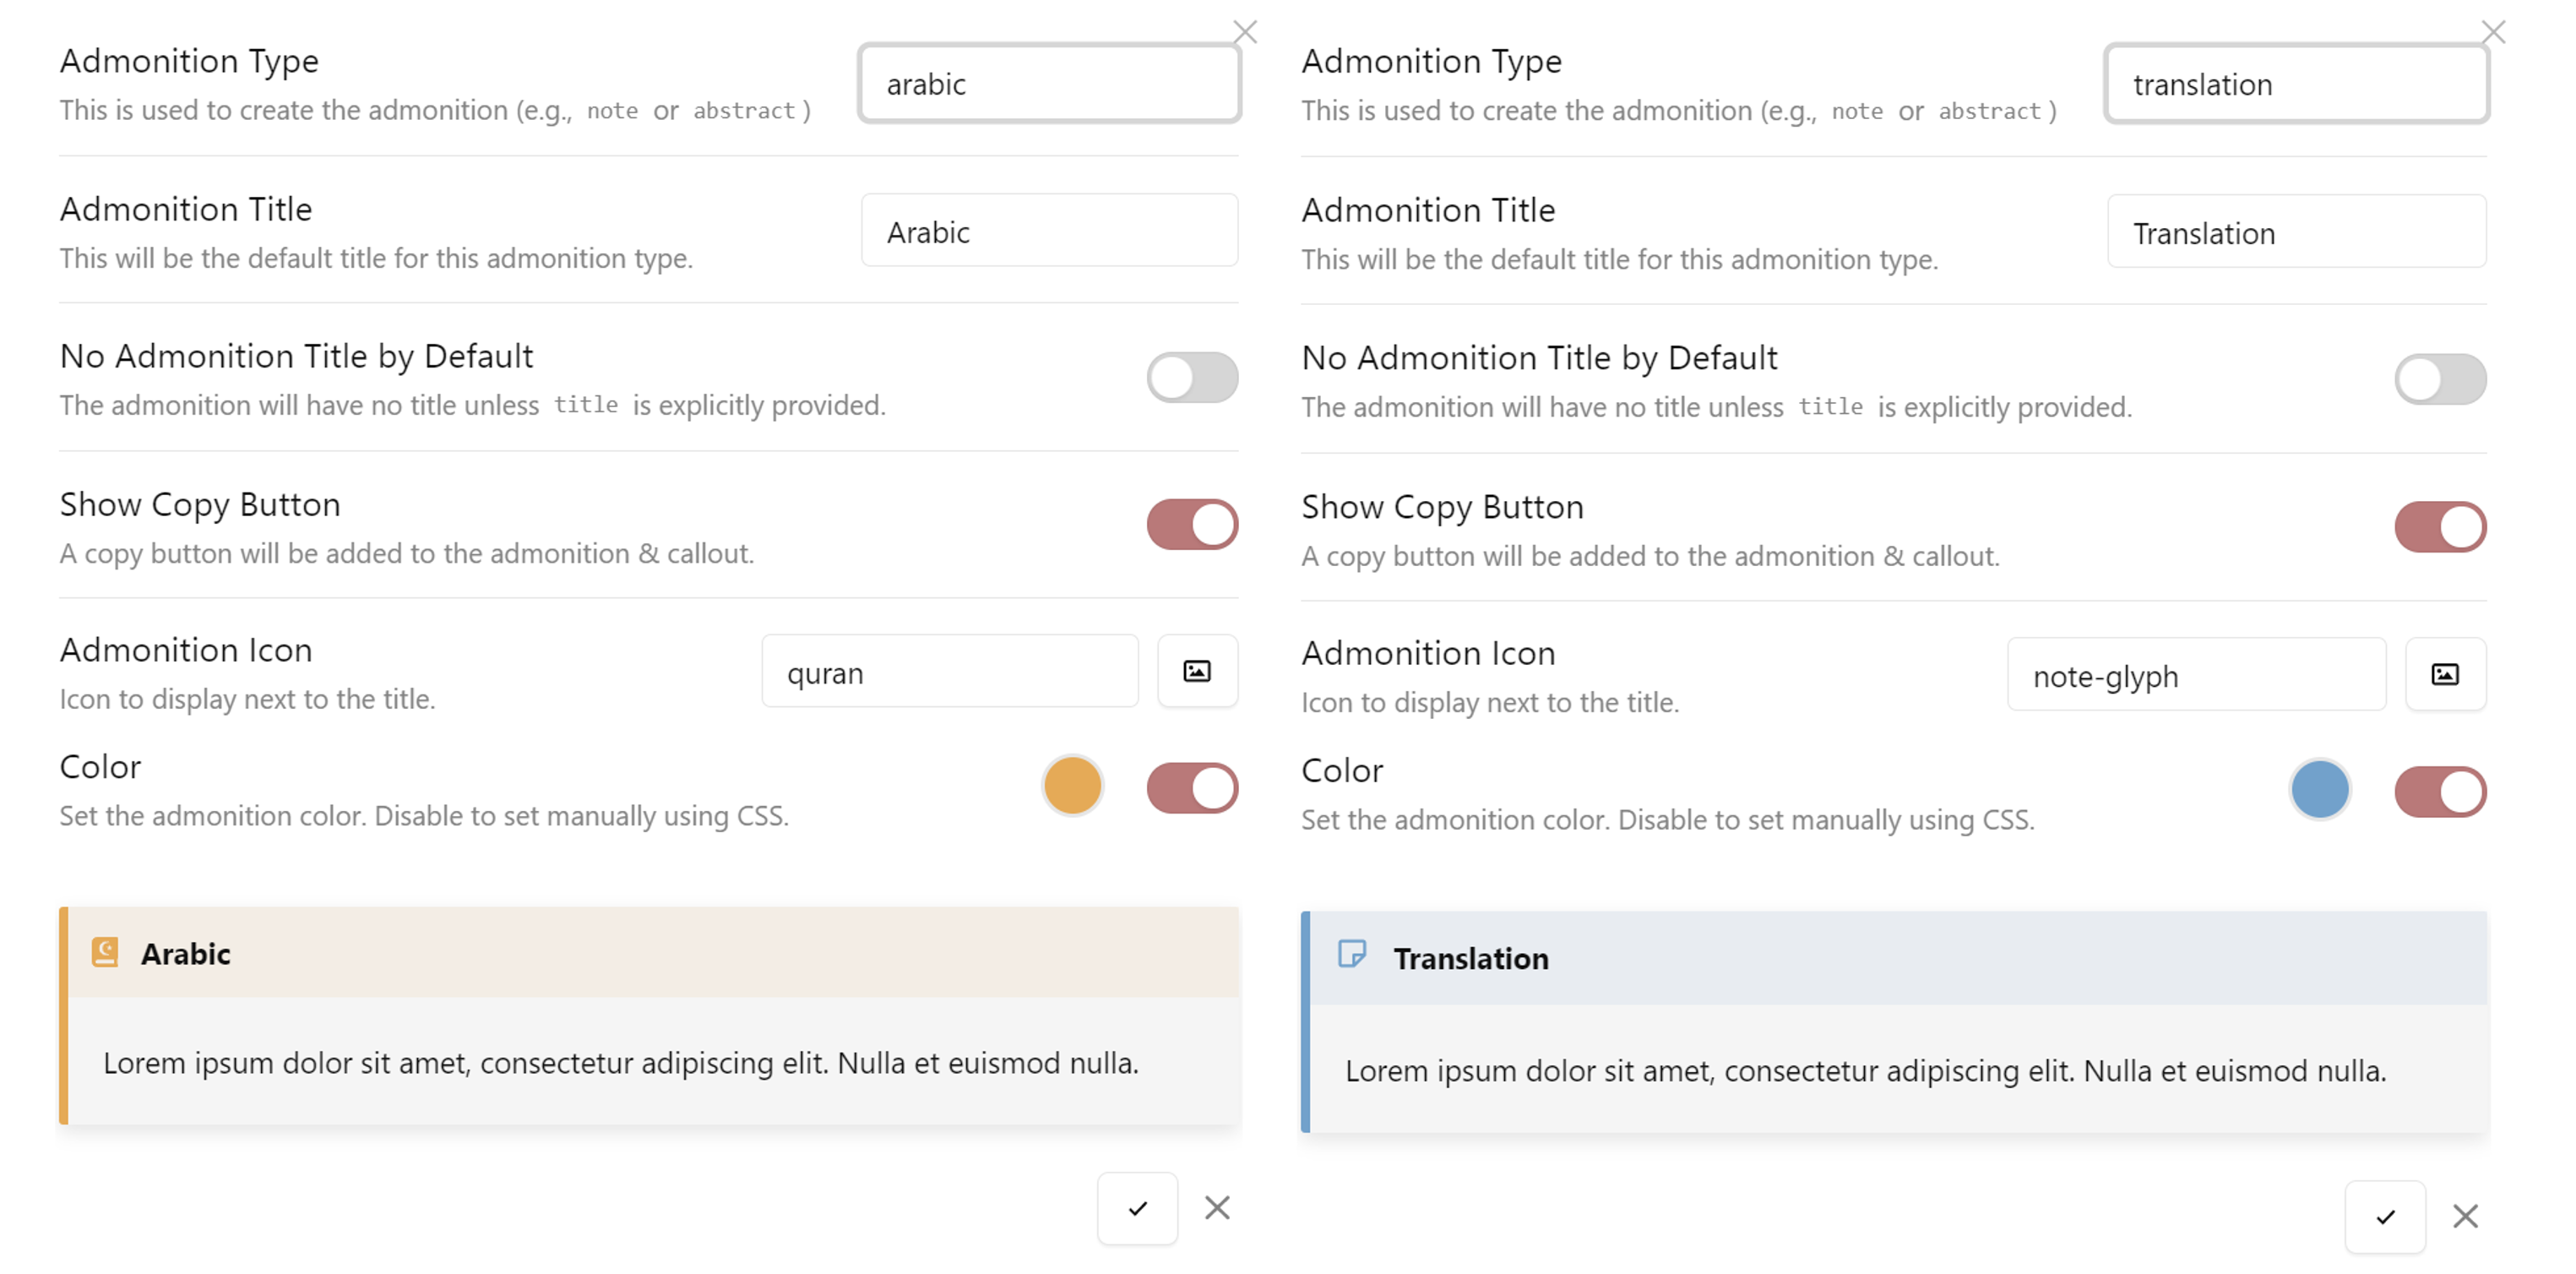
Task: Click the note glyph icon in Translation preview
Action: point(1351,954)
